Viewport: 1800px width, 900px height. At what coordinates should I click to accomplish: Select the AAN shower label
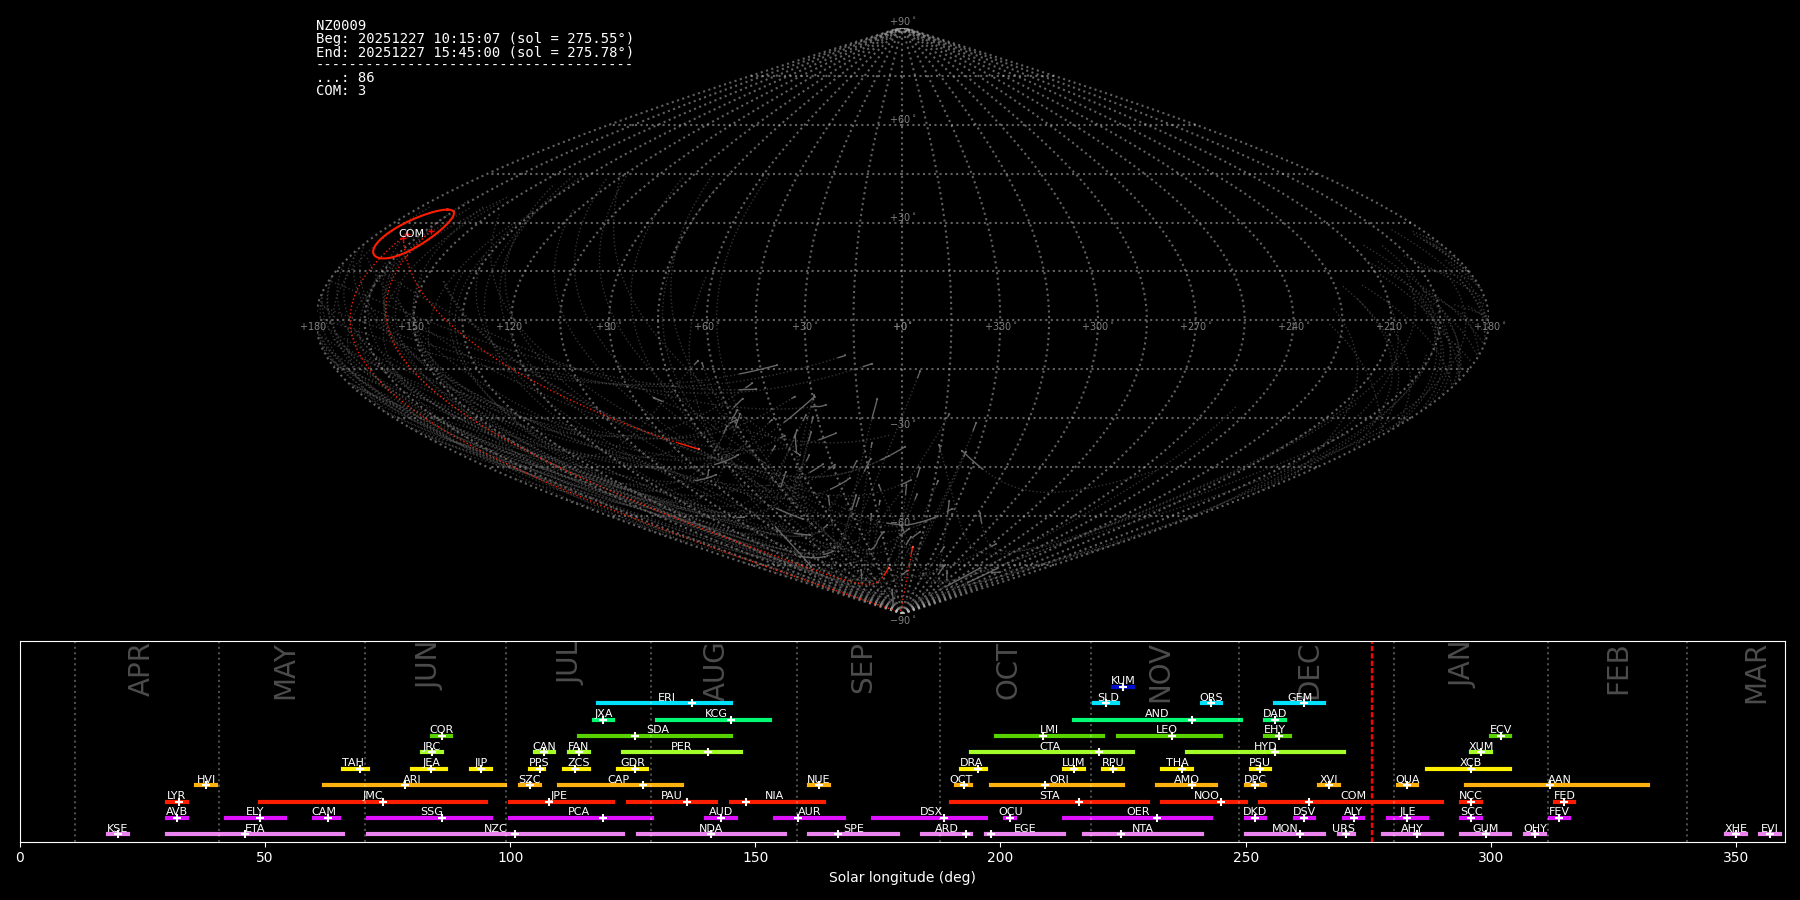pos(1559,780)
